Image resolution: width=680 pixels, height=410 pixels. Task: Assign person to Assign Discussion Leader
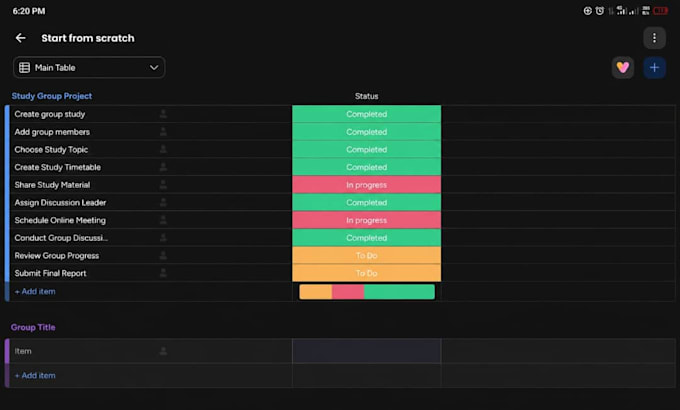[x=163, y=203]
